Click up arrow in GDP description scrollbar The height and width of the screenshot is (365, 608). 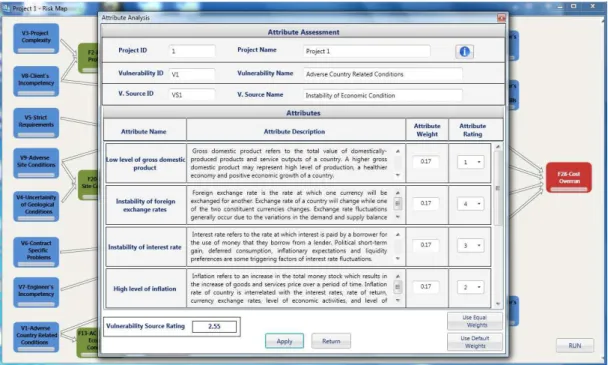pyautogui.click(x=398, y=151)
